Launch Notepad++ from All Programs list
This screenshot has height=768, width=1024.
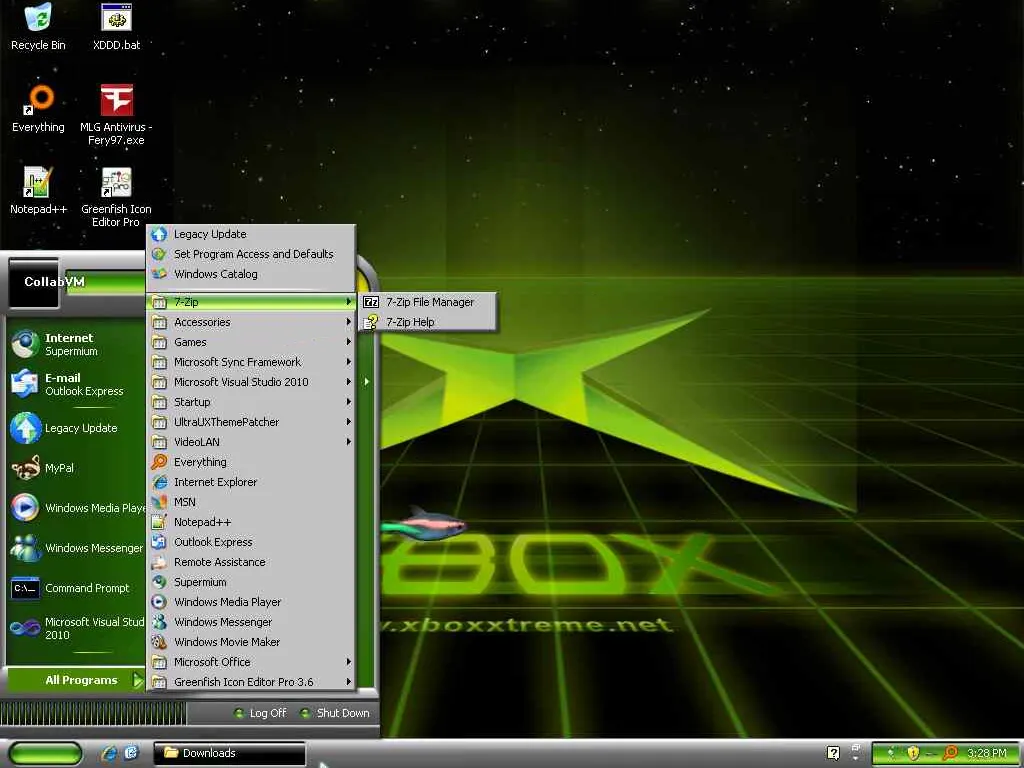(x=251, y=522)
